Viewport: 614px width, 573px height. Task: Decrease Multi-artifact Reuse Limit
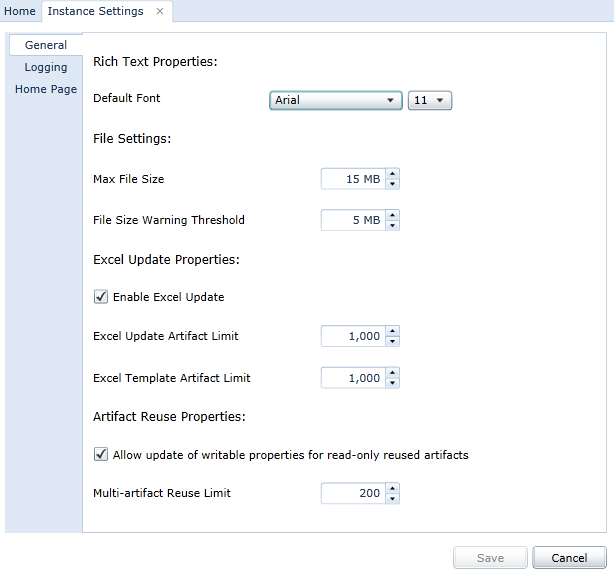pyautogui.click(x=392, y=499)
